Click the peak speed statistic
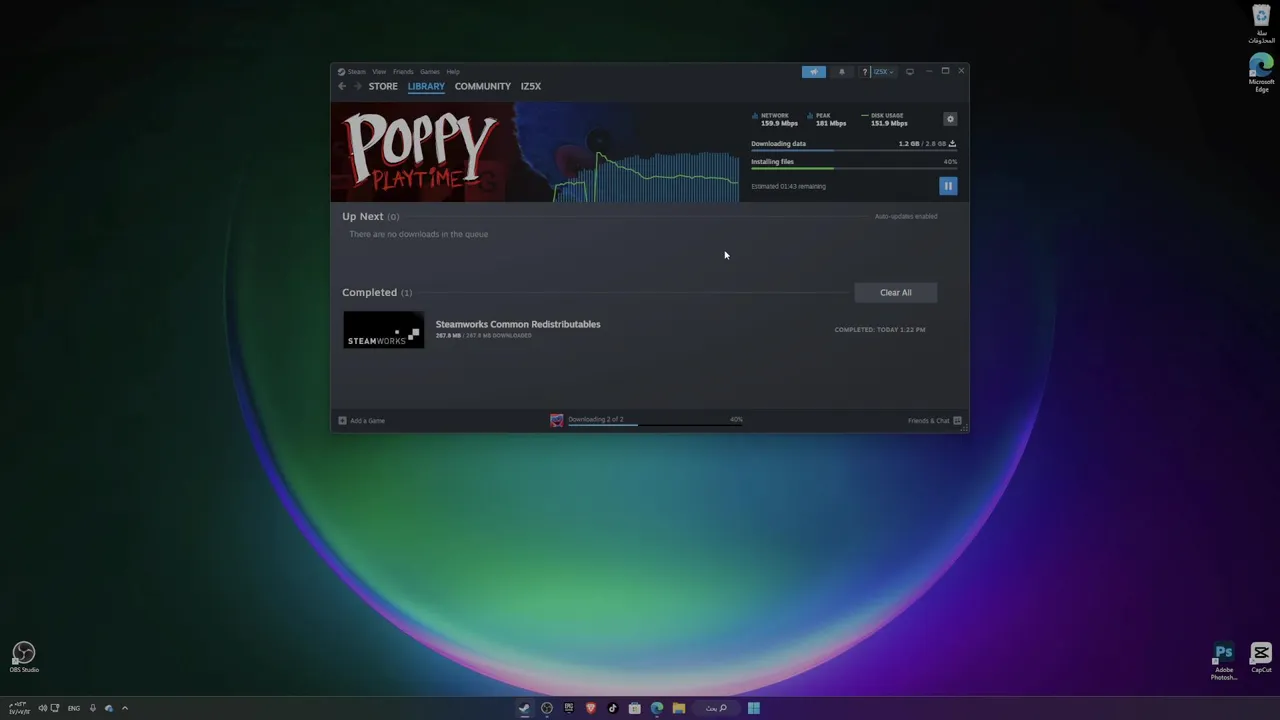The height and width of the screenshot is (720, 1280). (x=827, y=119)
